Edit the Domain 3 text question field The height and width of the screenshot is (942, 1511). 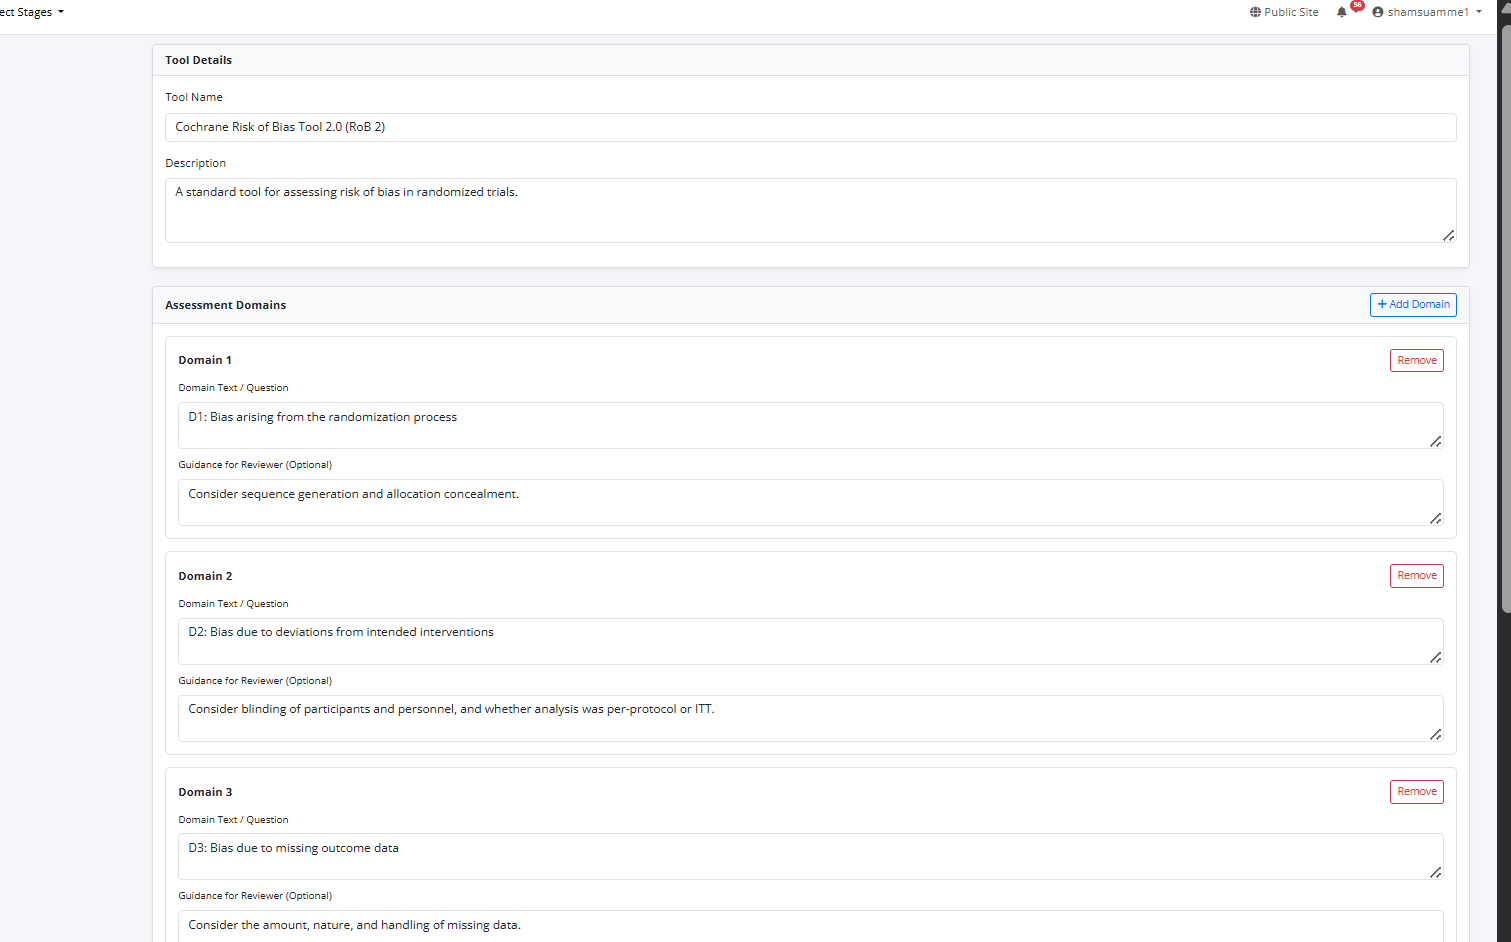click(810, 856)
